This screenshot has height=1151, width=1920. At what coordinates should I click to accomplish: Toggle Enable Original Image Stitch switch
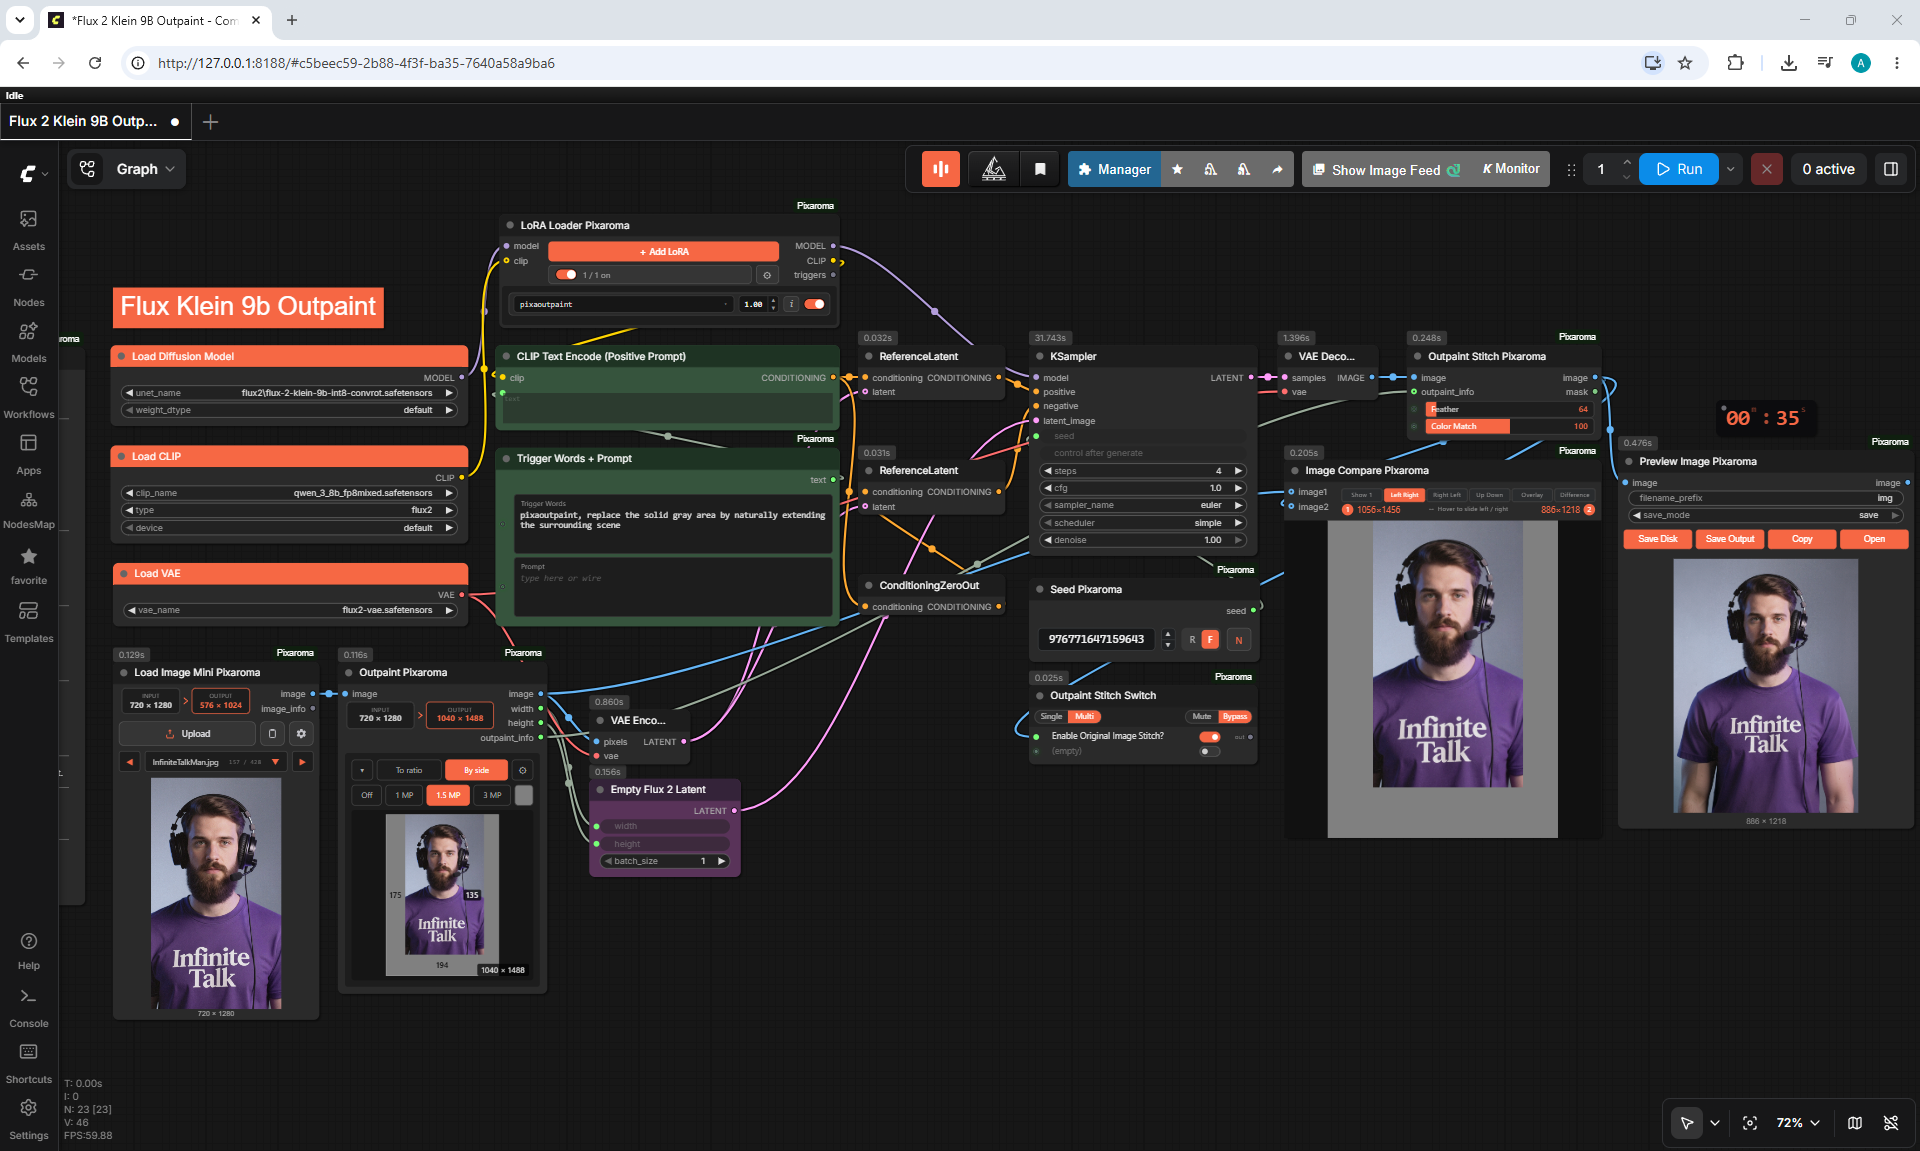(1210, 737)
